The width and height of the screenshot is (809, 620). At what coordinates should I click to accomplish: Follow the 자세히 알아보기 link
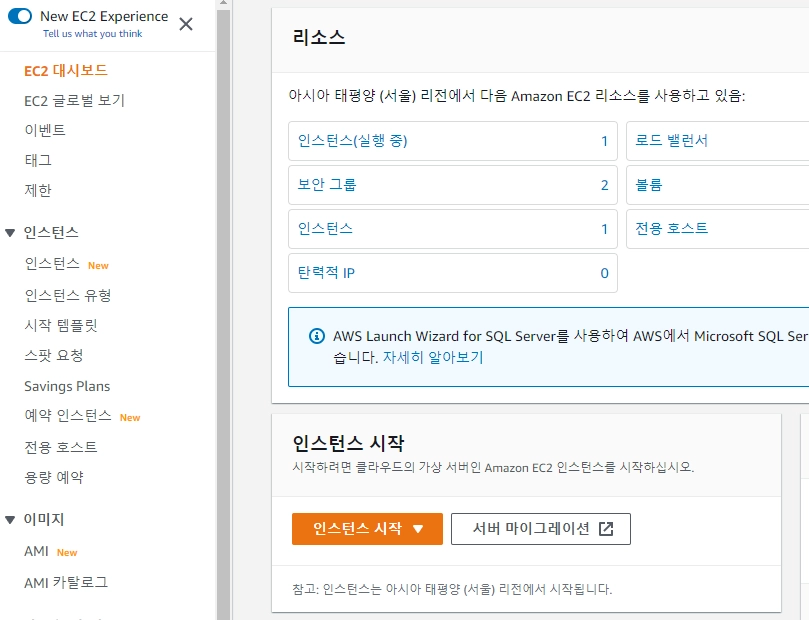432,357
